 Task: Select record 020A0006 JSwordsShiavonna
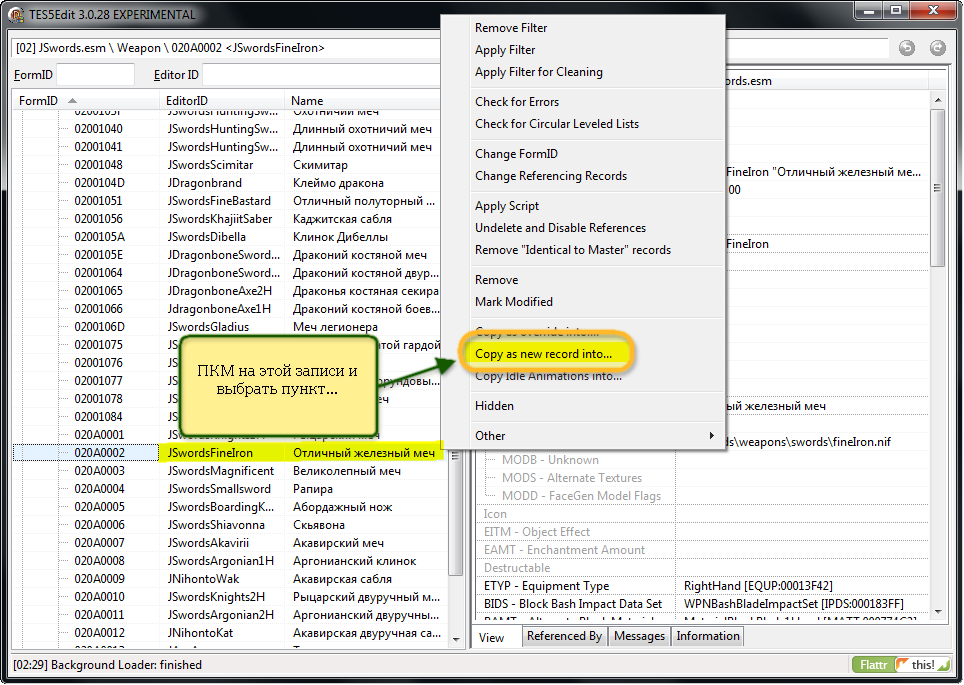(x=231, y=525)
